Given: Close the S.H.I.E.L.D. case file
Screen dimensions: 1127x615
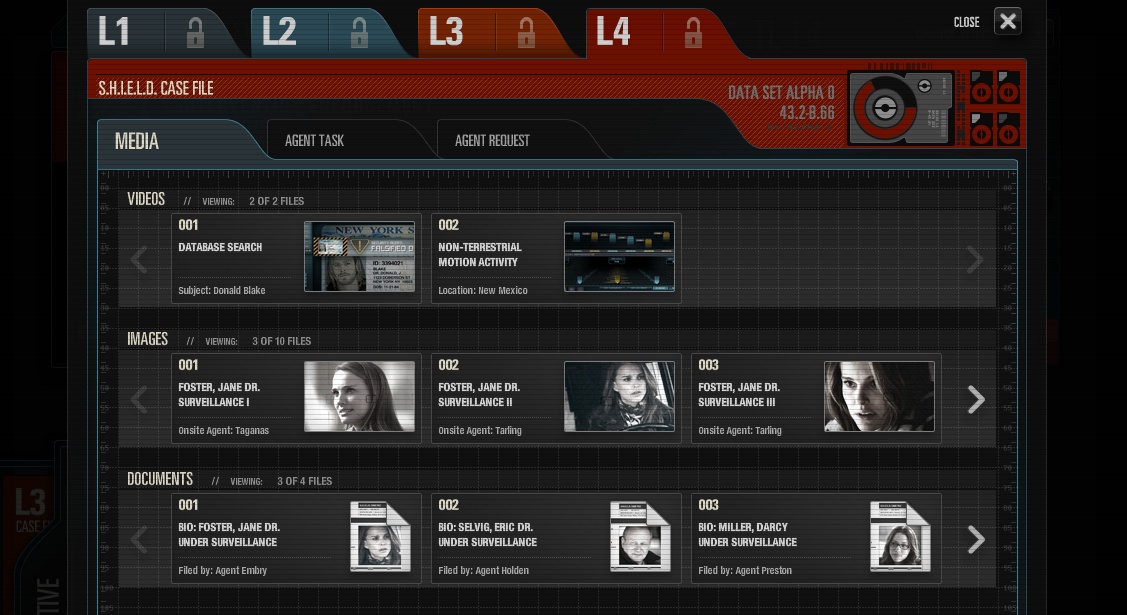Looking at the screenshot, I should pos(1007,21).
